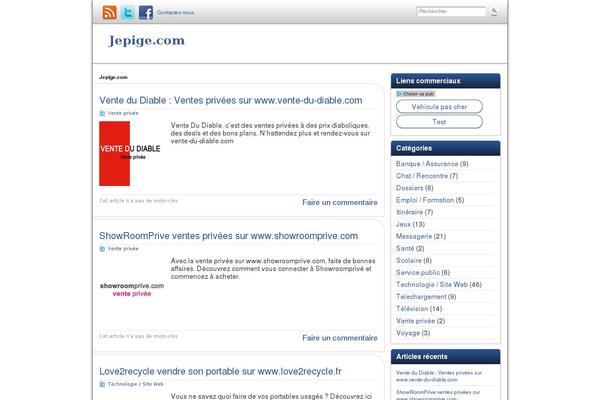600x400 pixels.
Task: Open the Love2recycle article title
Action: [x=220, y=371]
